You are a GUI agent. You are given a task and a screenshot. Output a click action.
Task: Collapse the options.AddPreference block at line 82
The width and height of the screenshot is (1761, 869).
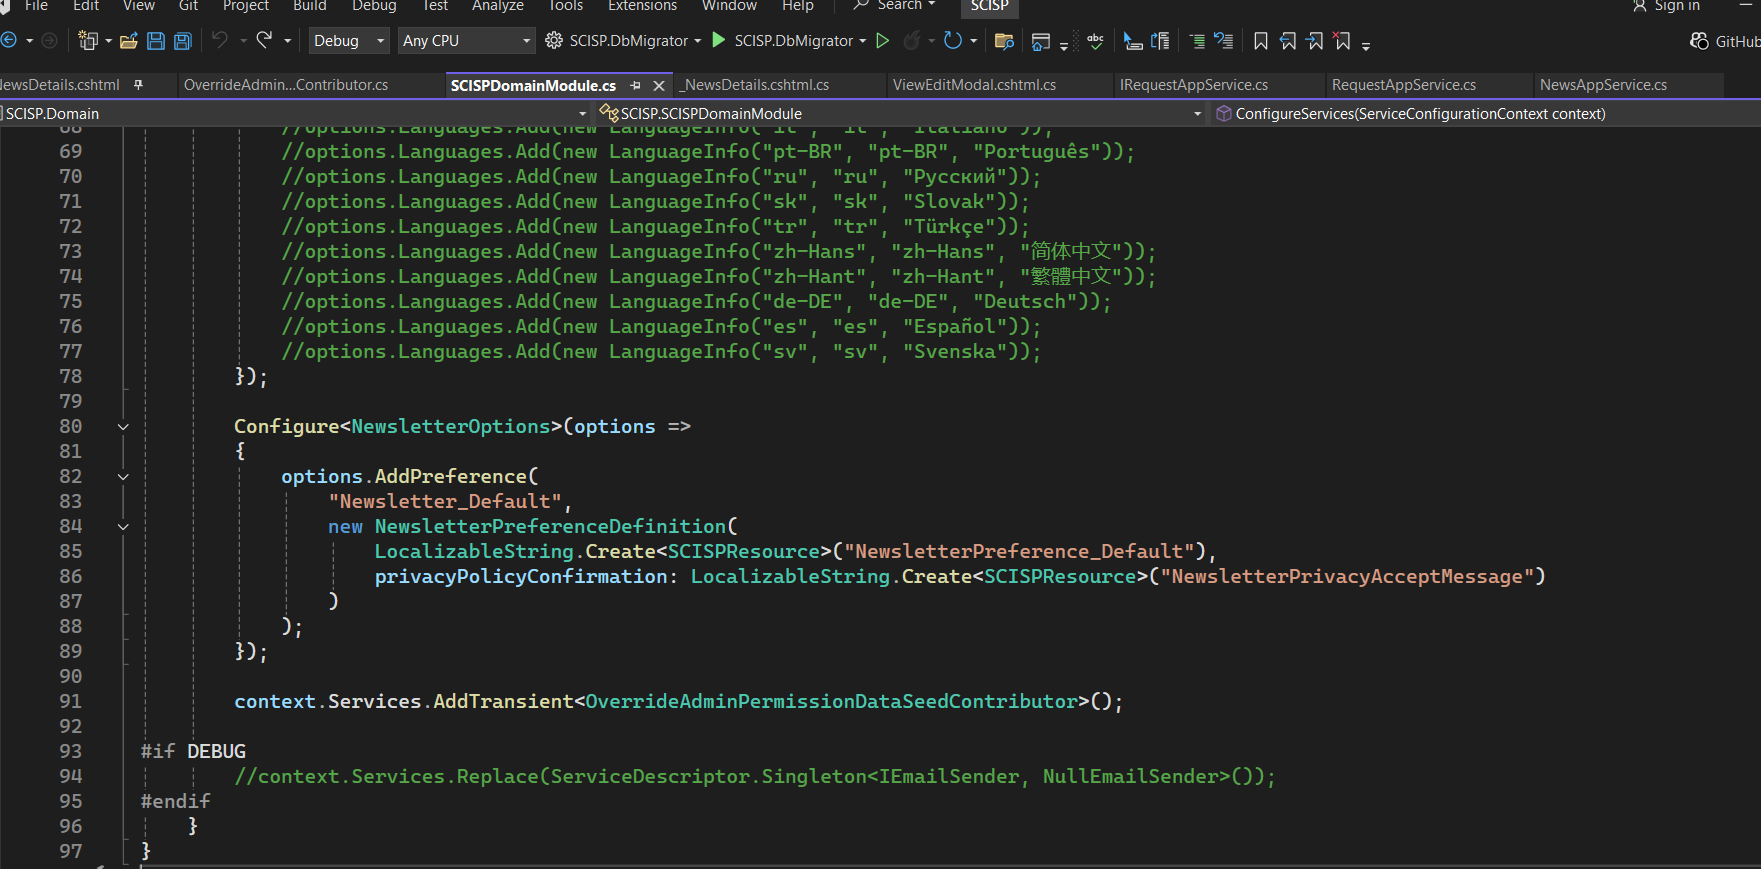tap(123, 477)
